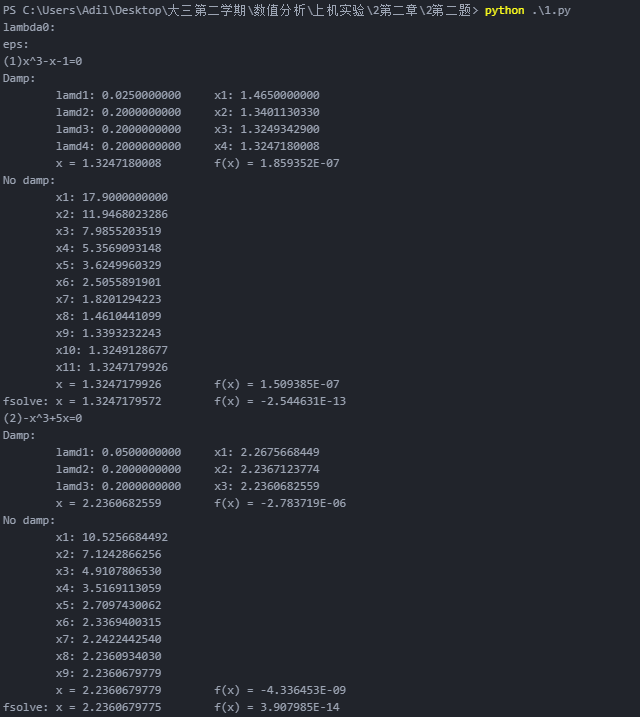Click the PowerShell prompt path text

coord(240,11)
